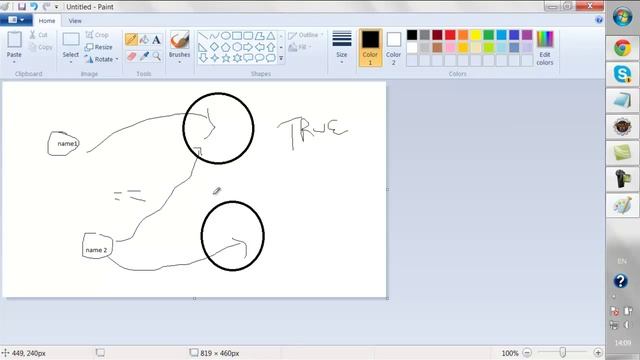Select the Color picker eyedropper tool
640x360 pixels.
point(144,56)
